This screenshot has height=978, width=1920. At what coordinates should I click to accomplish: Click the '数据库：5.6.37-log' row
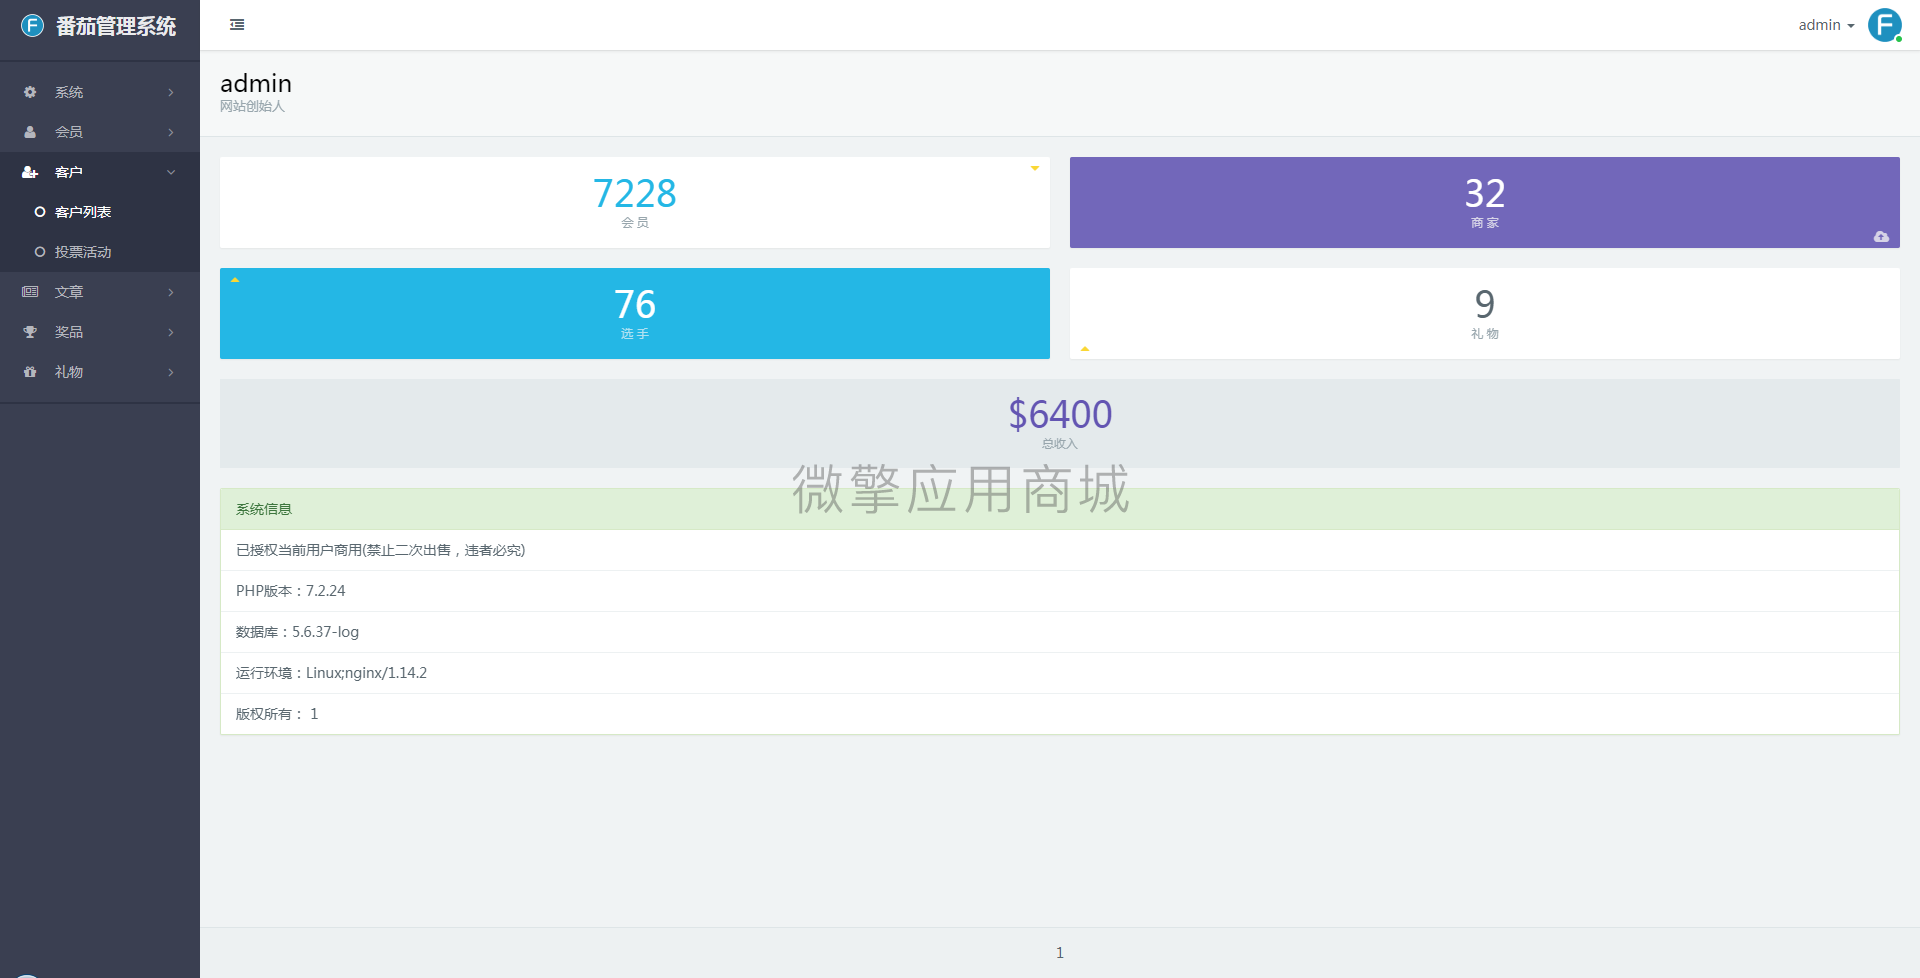(x=1060, y=632)
